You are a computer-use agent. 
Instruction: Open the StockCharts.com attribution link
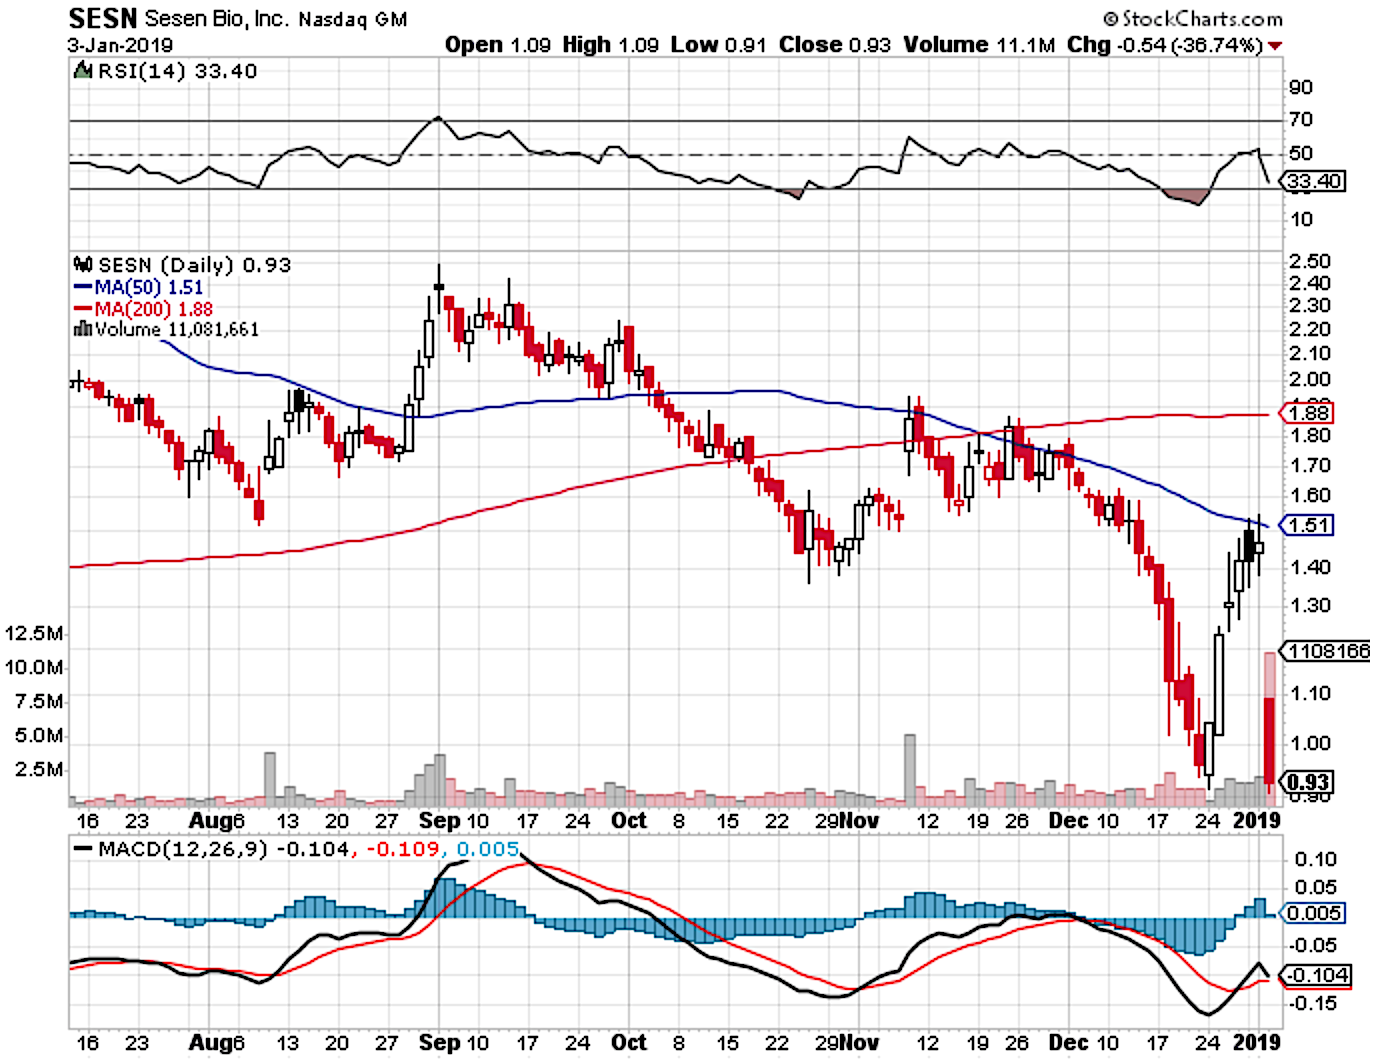tap(1193, 18)
